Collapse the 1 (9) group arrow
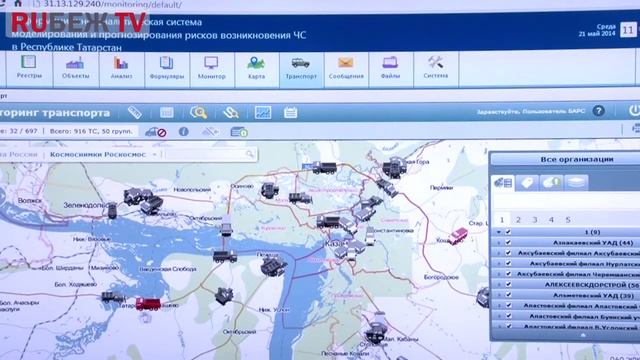Viewport: 640px width, 360px height. coord(499,232)
